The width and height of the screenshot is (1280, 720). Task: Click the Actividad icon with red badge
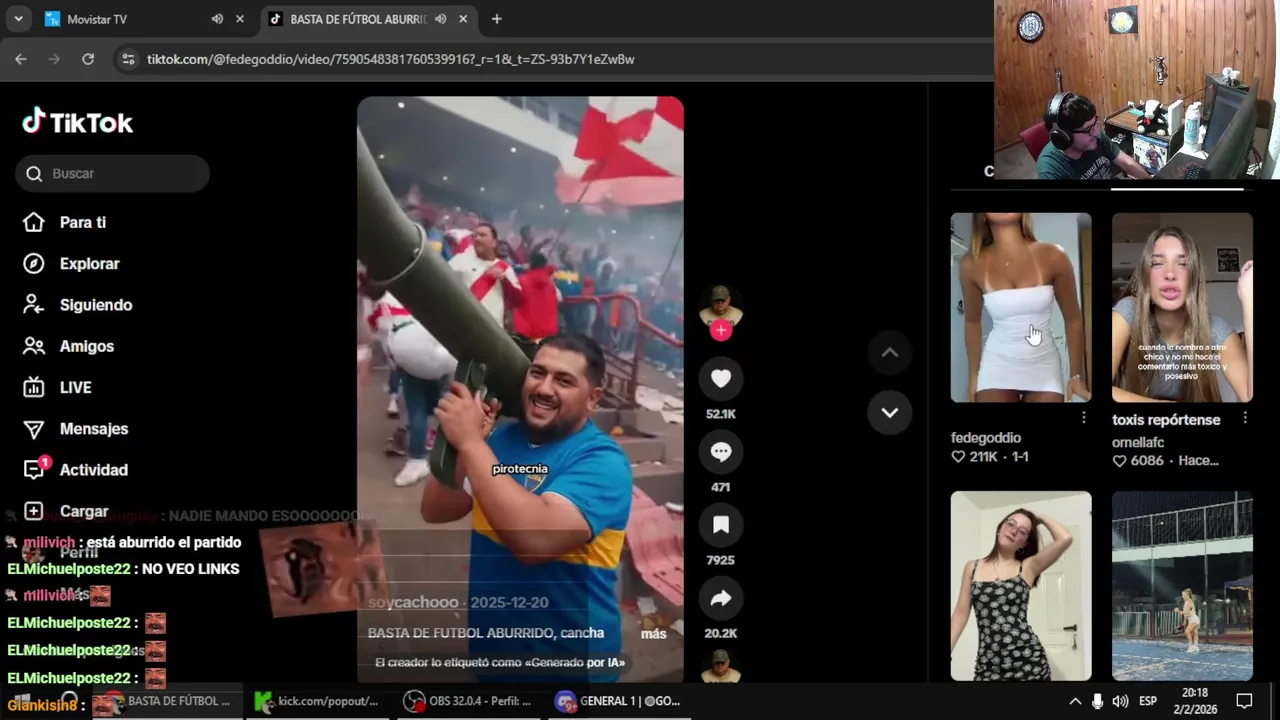[35, 469]
